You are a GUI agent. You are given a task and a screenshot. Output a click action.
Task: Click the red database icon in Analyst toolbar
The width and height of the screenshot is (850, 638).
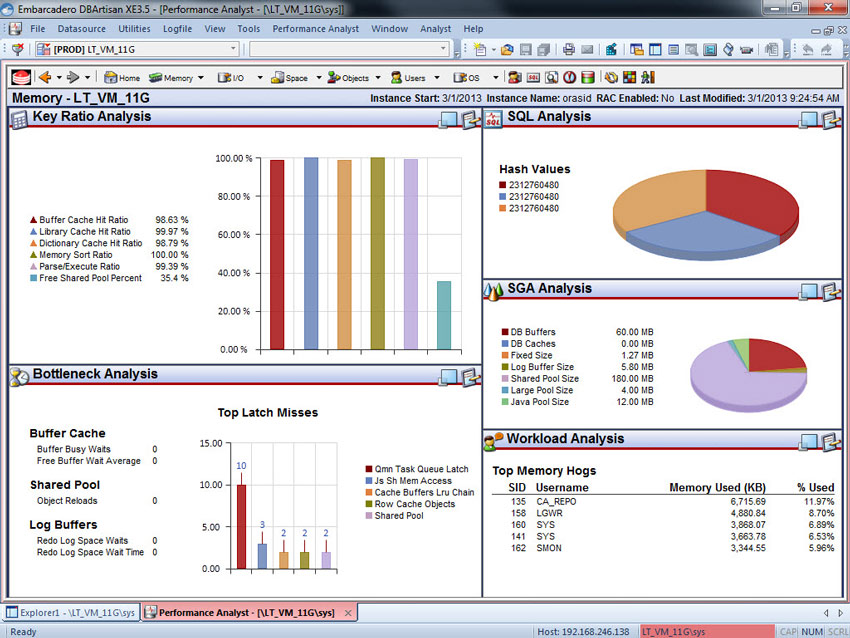click(21, 78)
